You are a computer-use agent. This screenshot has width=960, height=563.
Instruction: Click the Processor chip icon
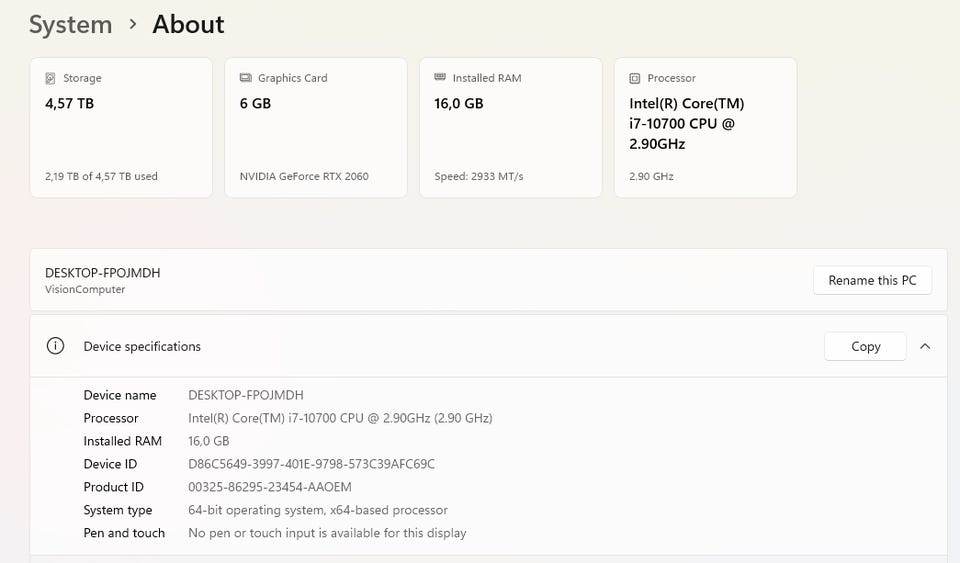[x=635, y=78]
